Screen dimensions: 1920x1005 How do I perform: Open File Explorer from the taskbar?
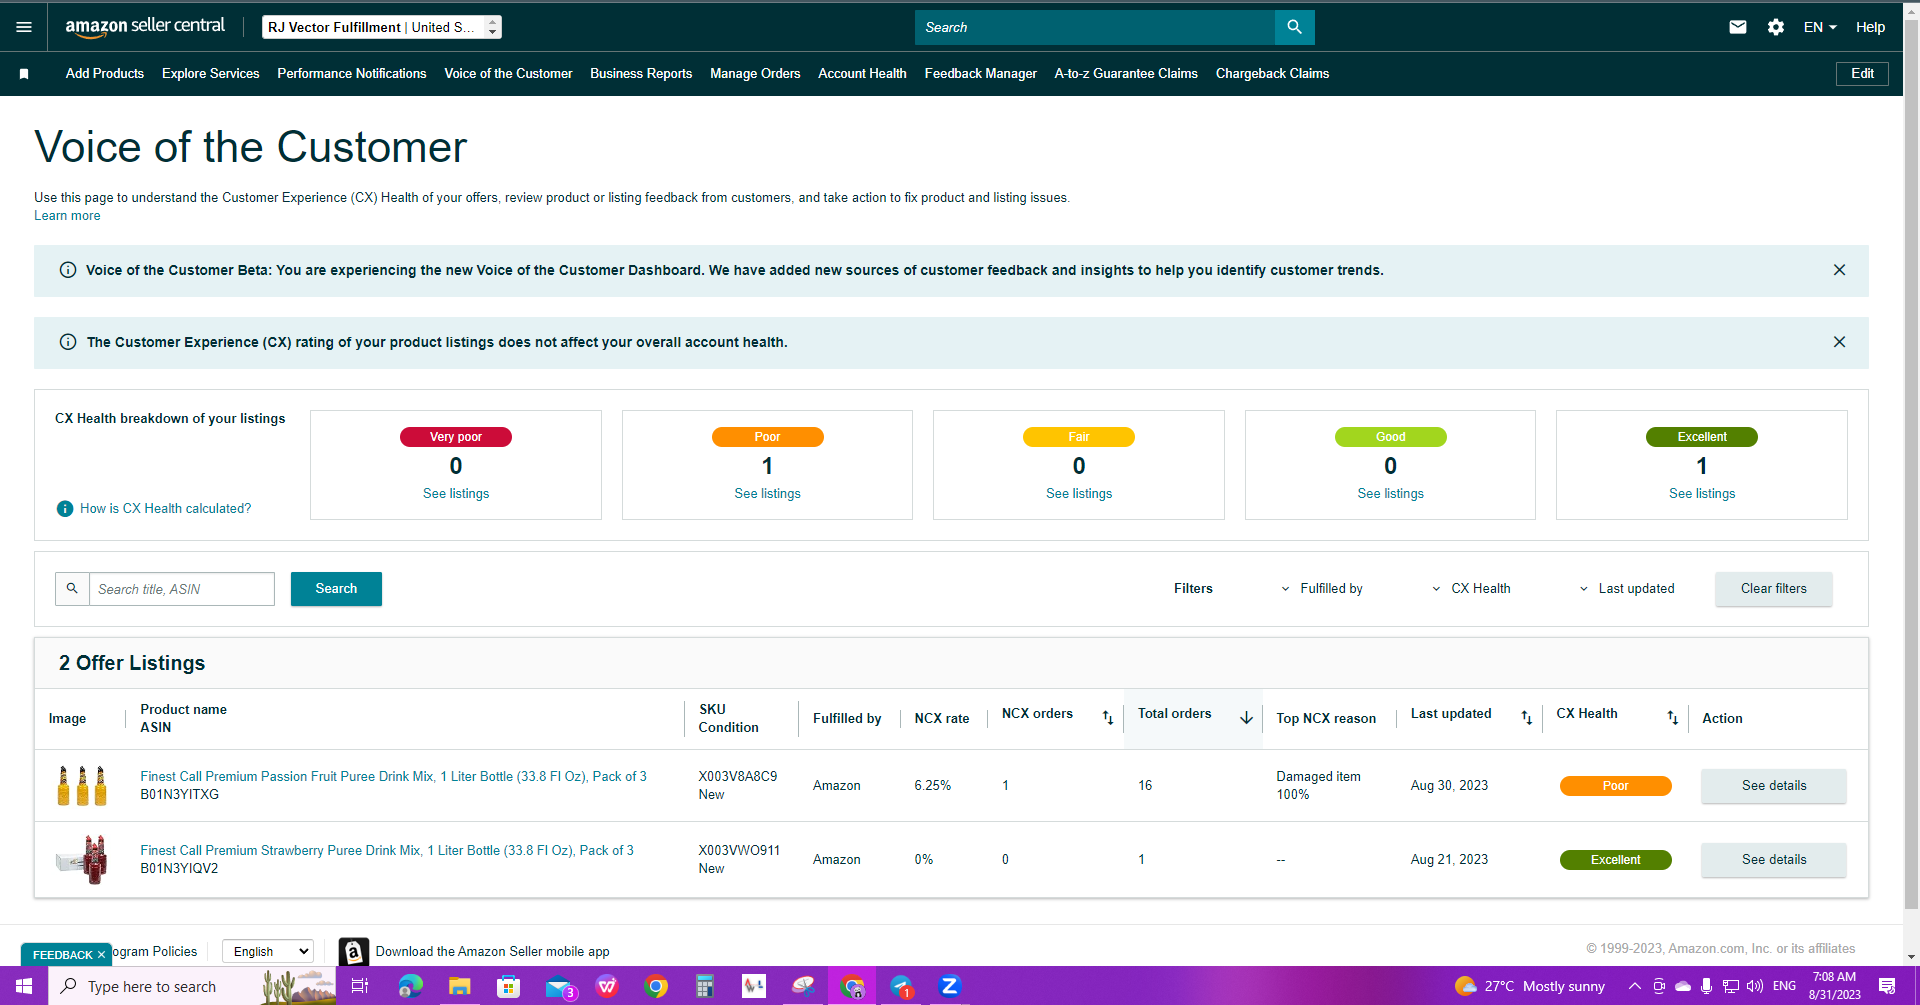459,986
